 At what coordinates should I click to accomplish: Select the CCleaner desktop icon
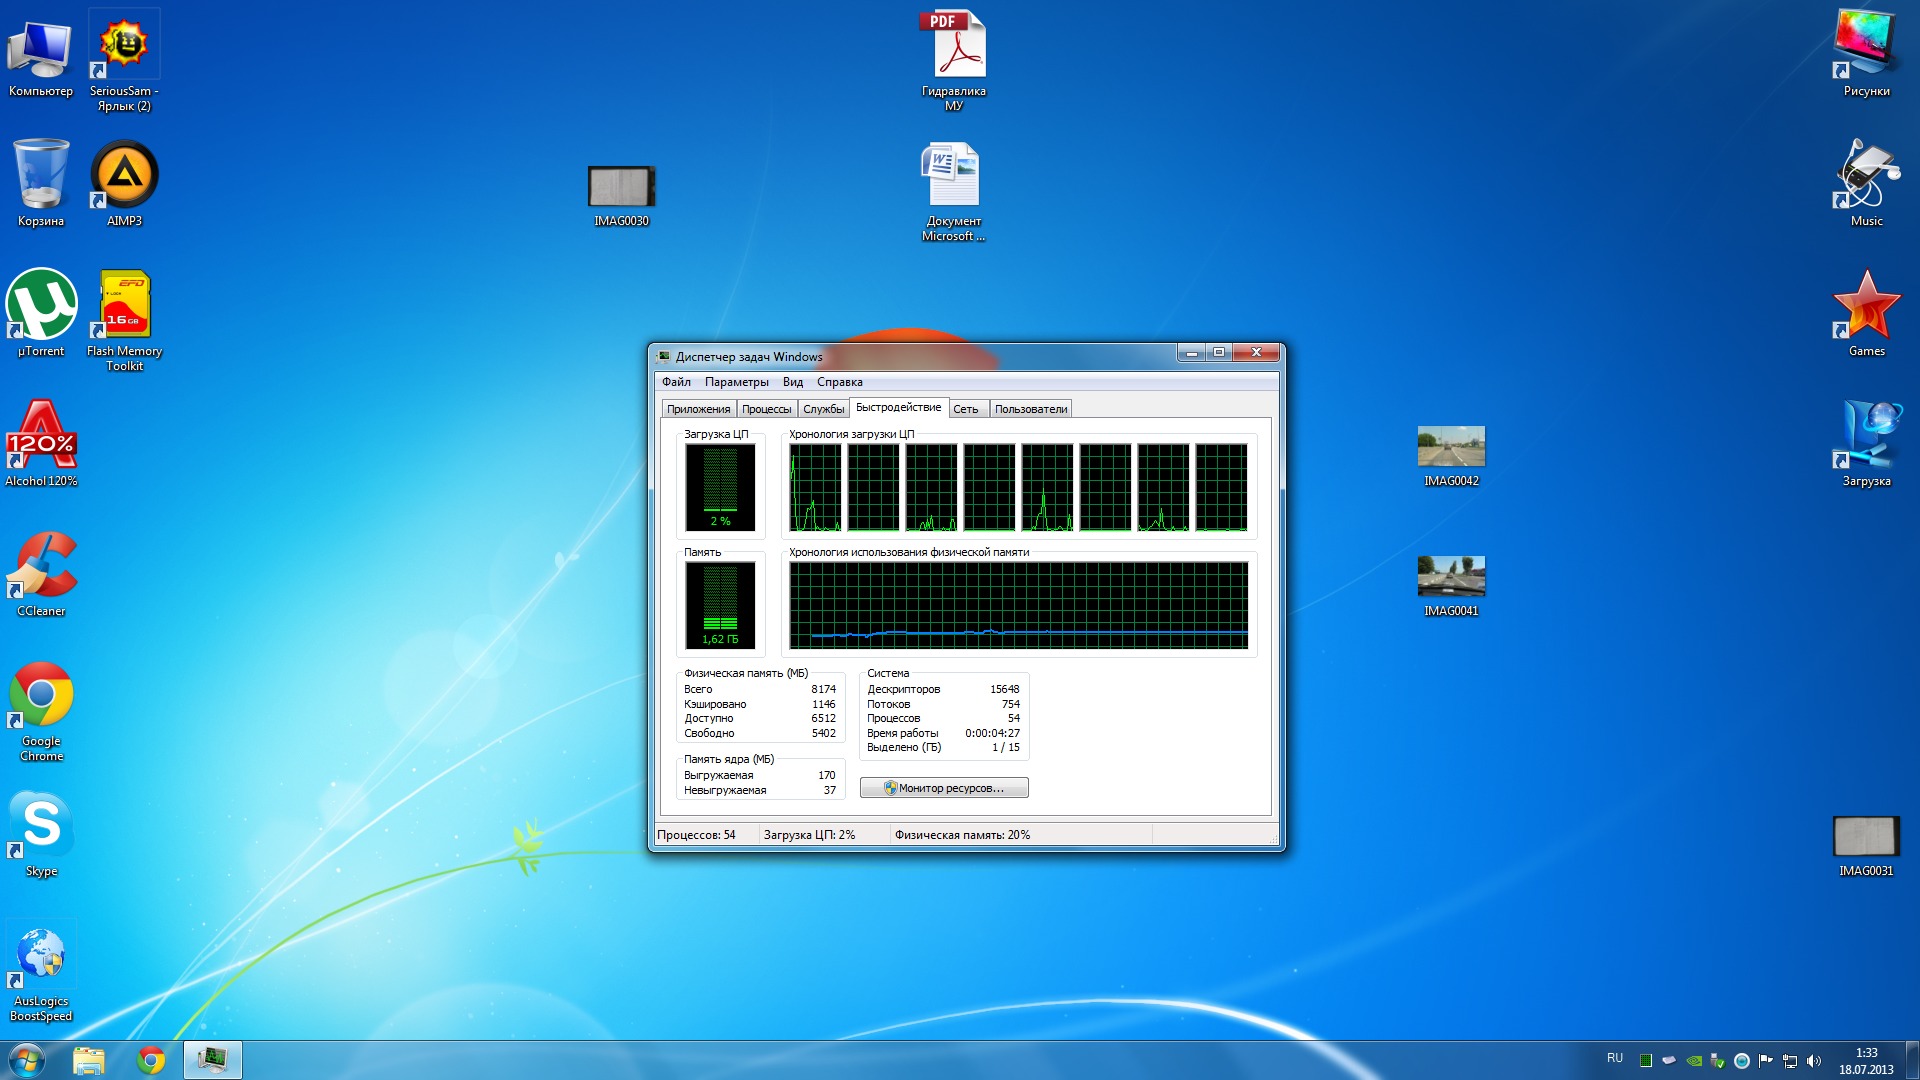click(40, 573)
